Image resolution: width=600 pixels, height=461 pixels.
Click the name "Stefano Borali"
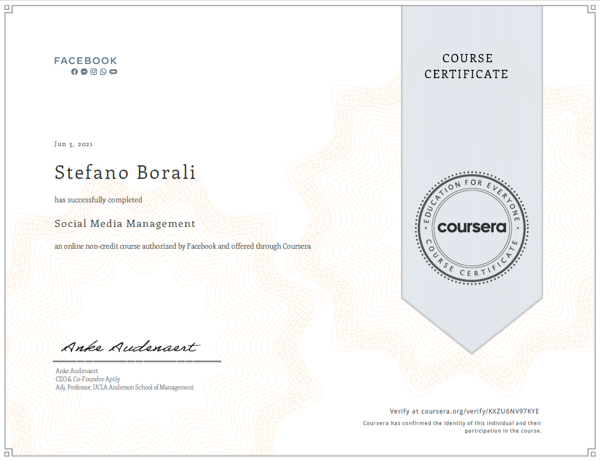[125, 172]
